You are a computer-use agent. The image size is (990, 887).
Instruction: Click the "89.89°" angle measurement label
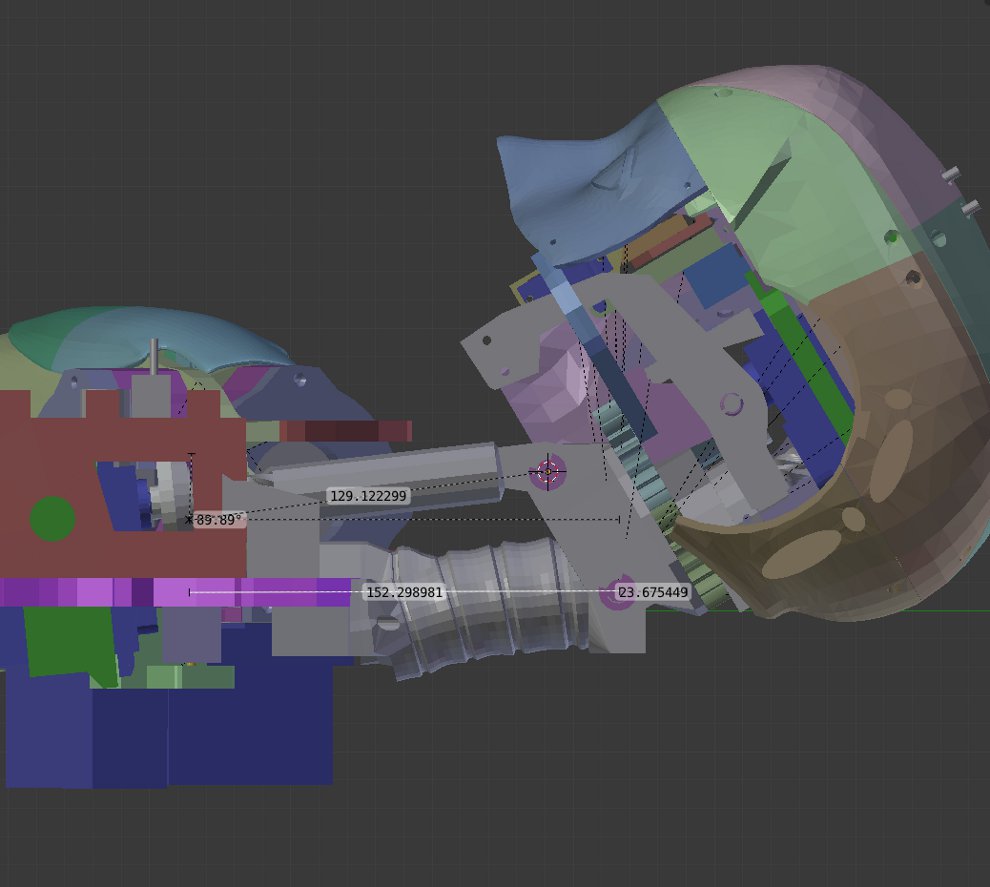218,520
